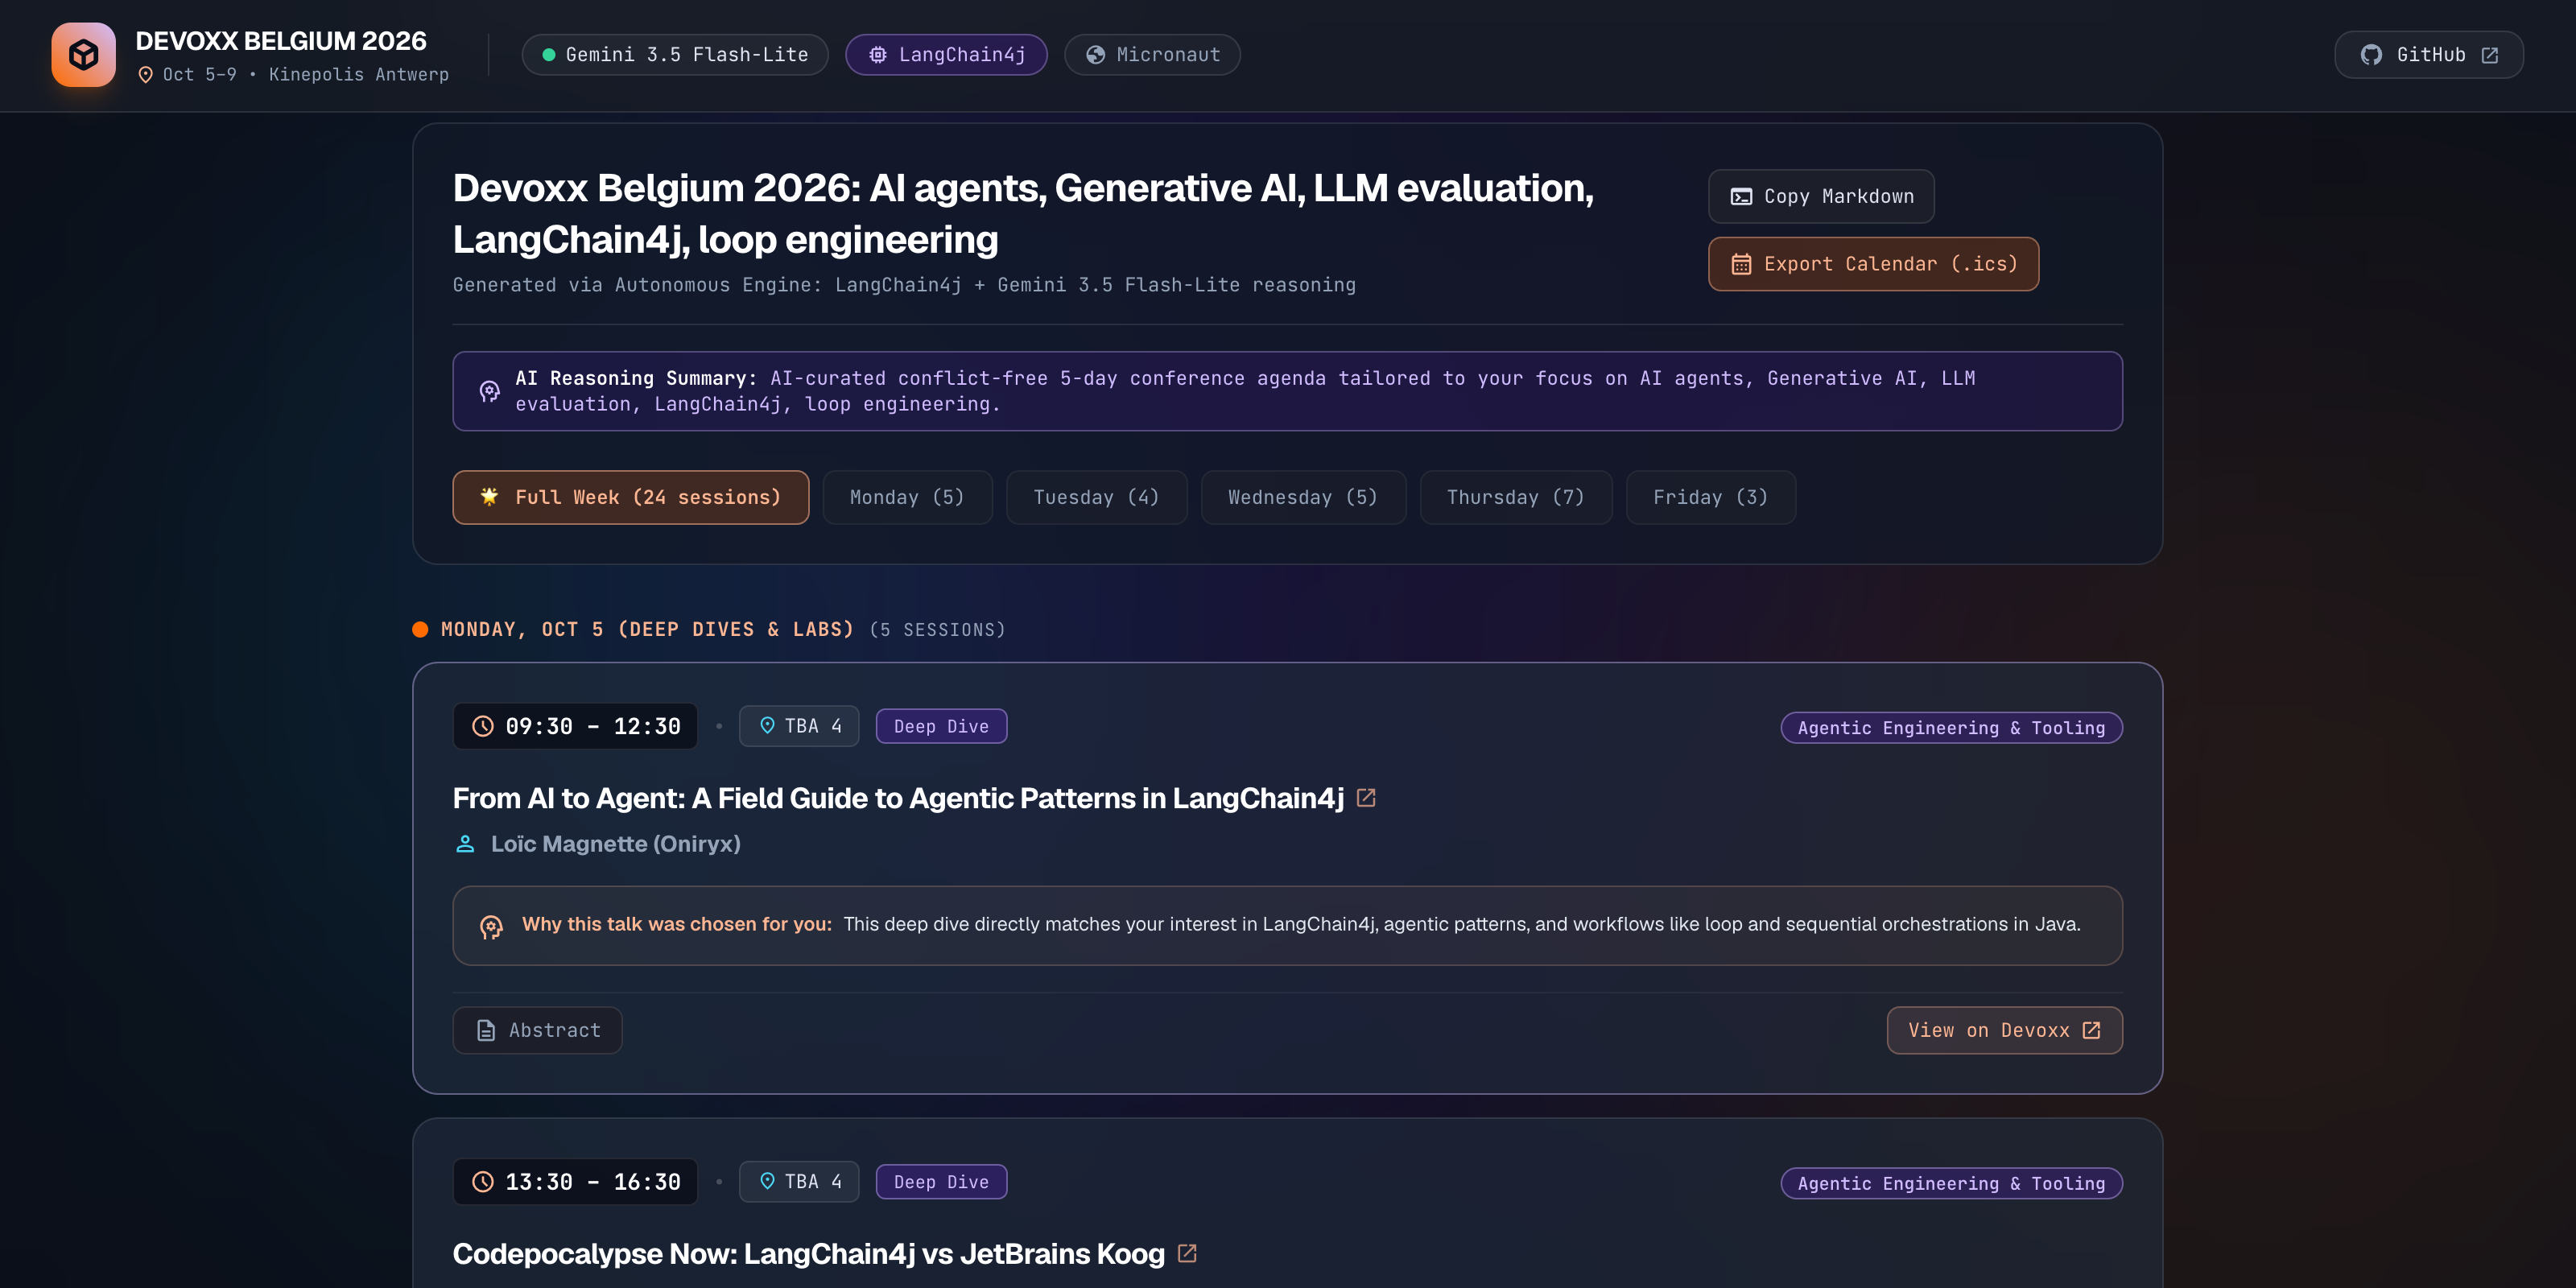Click the external-link icon in GitHub button
This screenshot has height=1288, width=2576.
[2490, 55]
